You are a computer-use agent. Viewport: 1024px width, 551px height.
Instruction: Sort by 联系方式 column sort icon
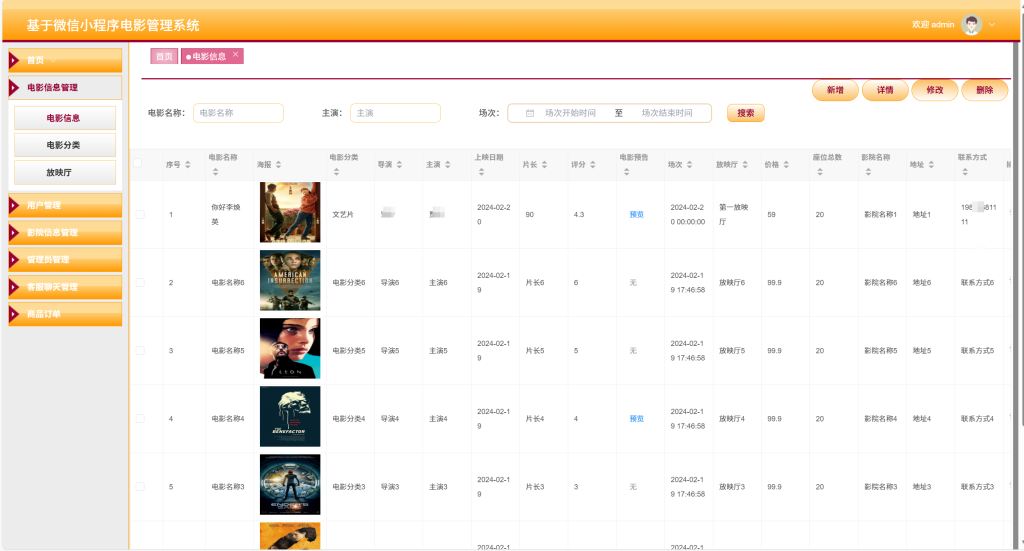[965, 172]
